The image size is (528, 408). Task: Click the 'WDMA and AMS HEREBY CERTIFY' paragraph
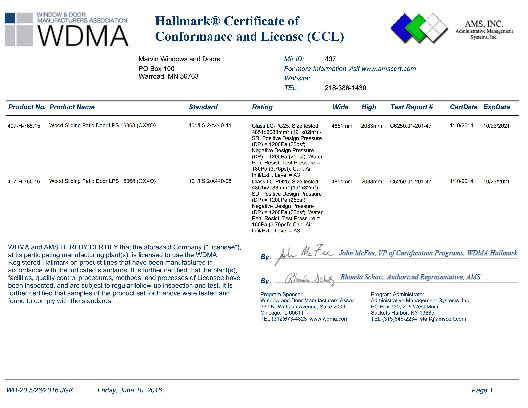124,274
